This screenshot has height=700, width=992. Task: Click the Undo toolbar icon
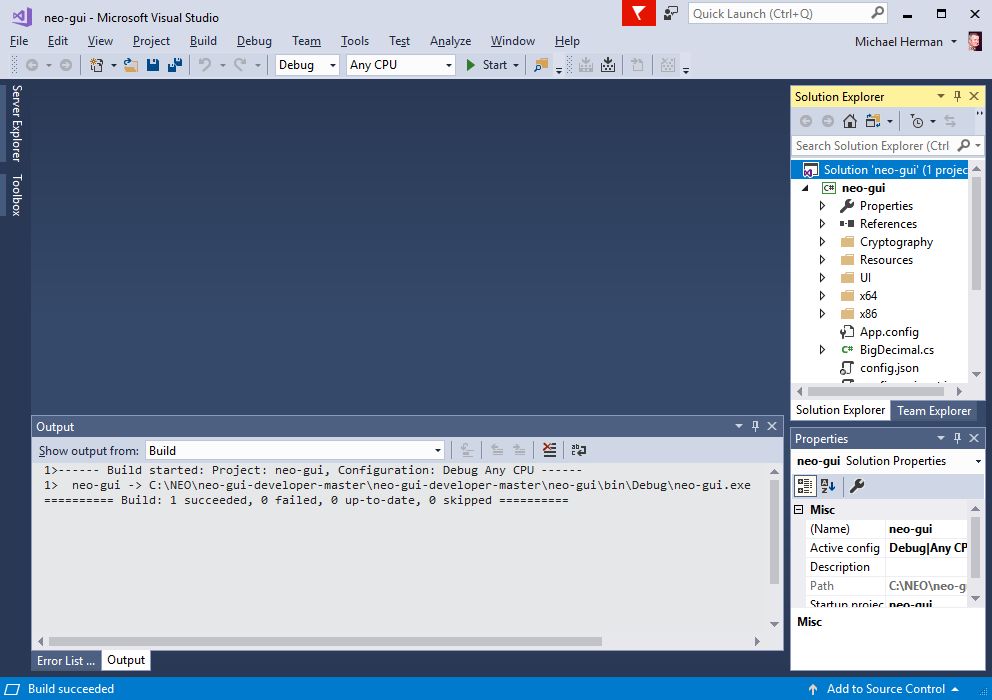tap(204, 65)
